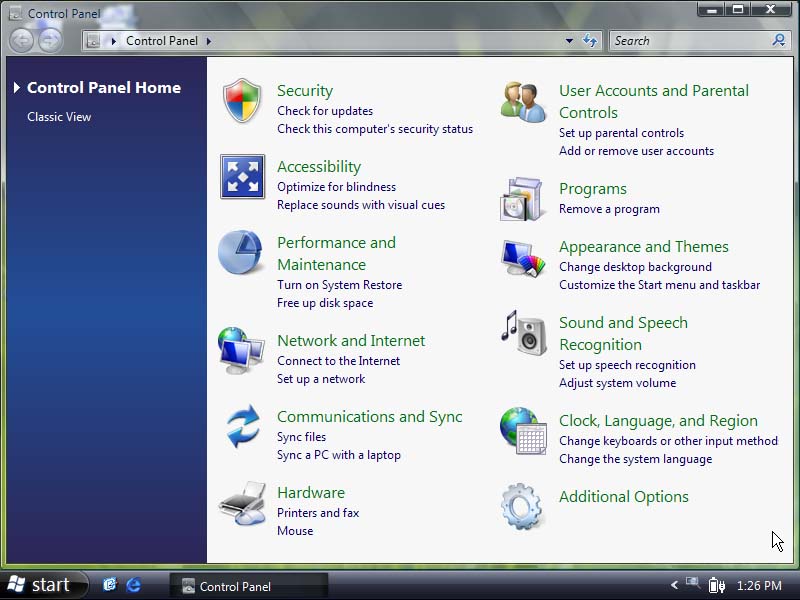Open the Performance and Maintenance pie icon

pos(241,253)
